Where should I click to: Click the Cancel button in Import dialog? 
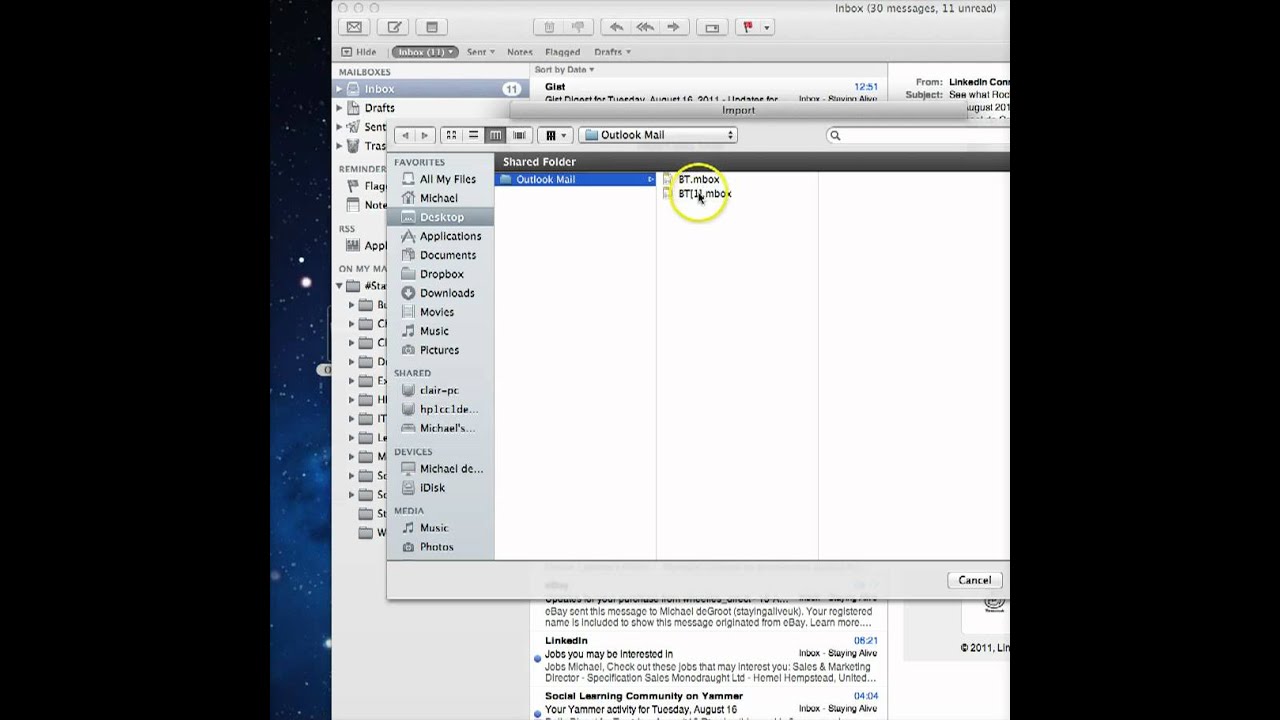[974, 580]
